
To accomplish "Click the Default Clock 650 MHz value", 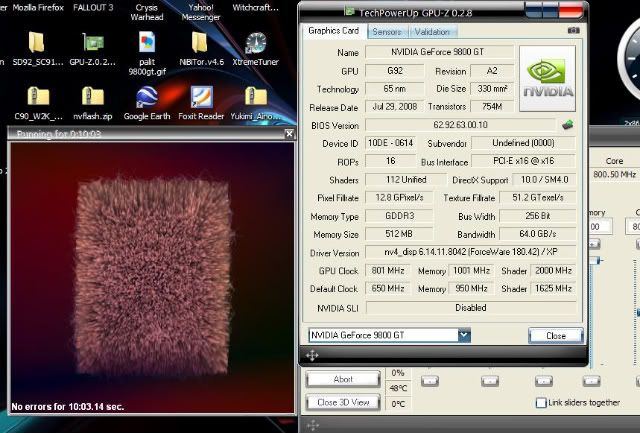I will pos(388,289).
